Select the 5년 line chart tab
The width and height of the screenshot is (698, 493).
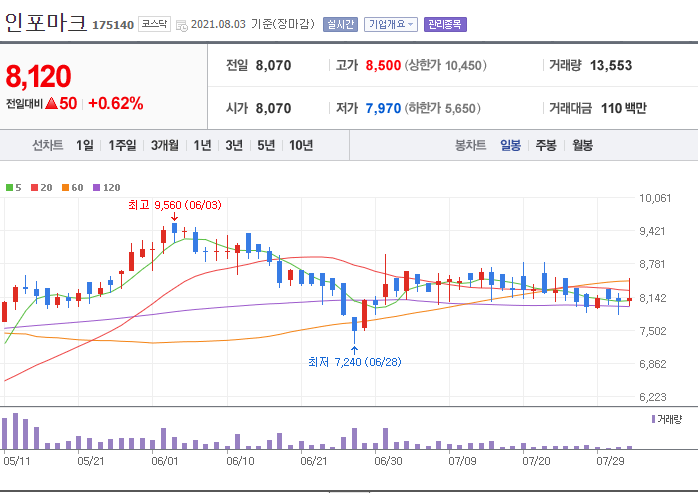(266, 145)
